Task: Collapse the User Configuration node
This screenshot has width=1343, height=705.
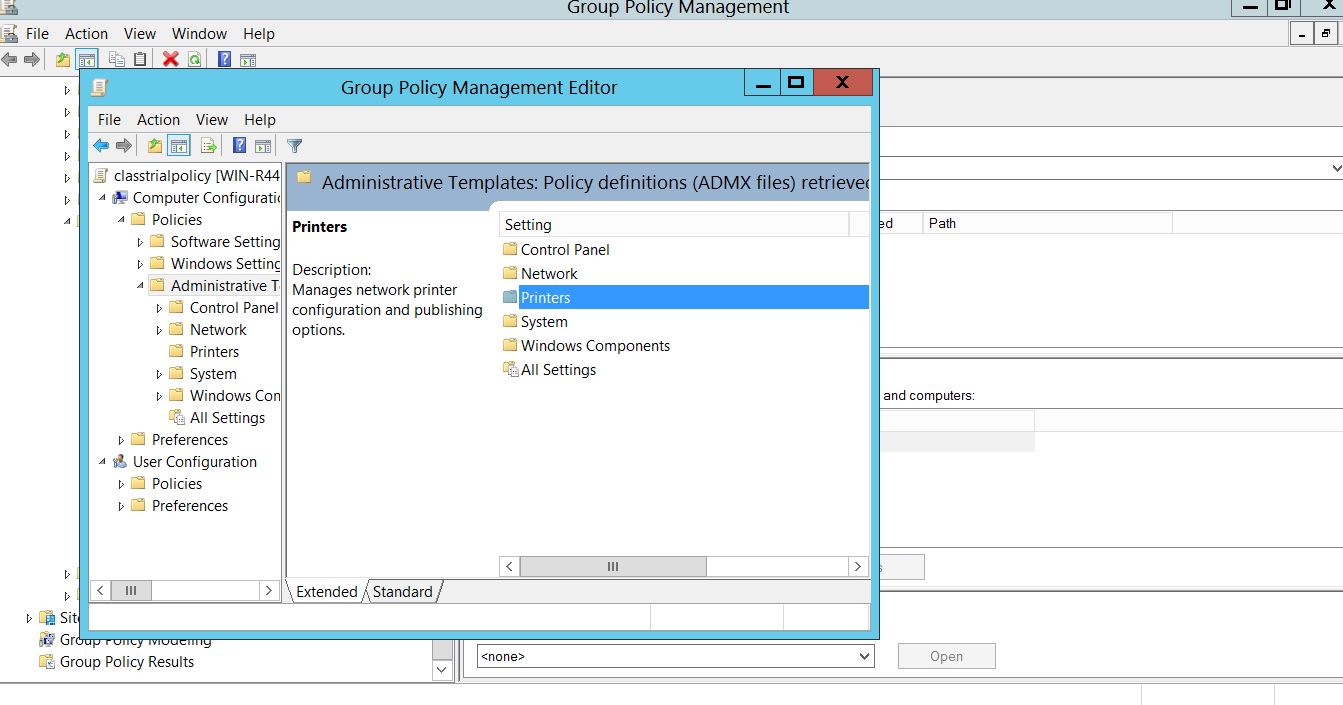Action: click(x=102, y=462)
